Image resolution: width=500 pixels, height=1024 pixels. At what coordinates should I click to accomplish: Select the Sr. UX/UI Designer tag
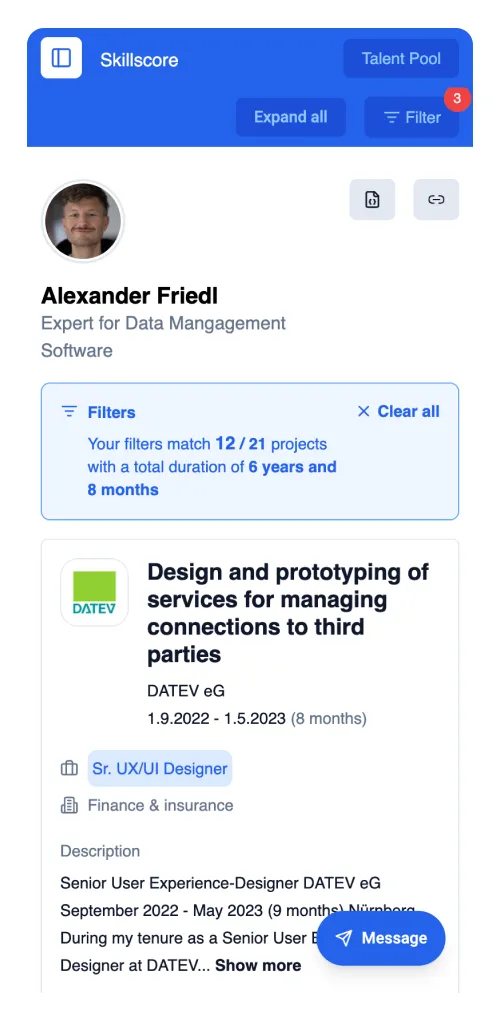click(160, 769)
